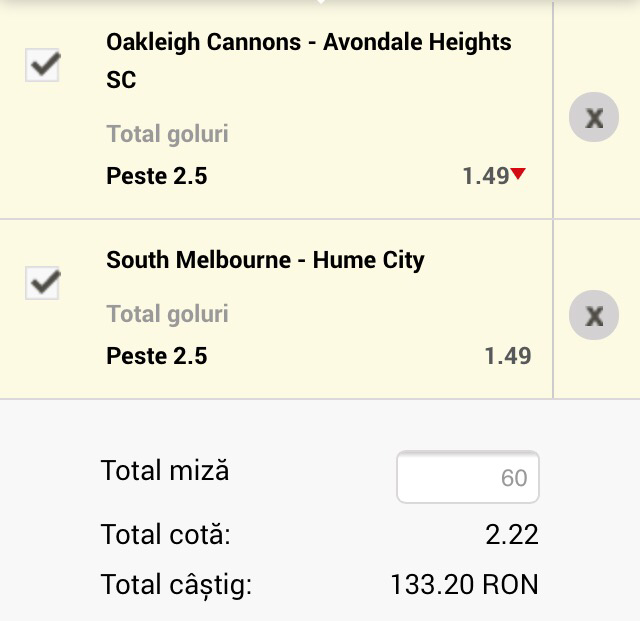Click the red odds-drop arrow icon
Viewport: 640px width, 621px height.
coord(518,174)
